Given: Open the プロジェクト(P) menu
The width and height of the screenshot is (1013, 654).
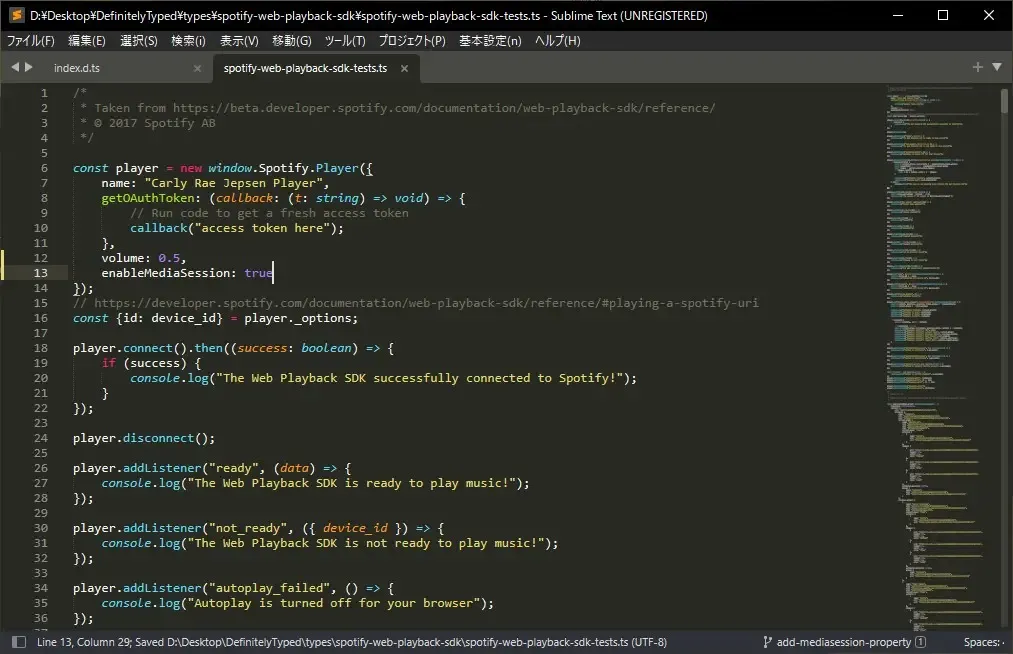Looking at the screenshot, I should 412,41.
